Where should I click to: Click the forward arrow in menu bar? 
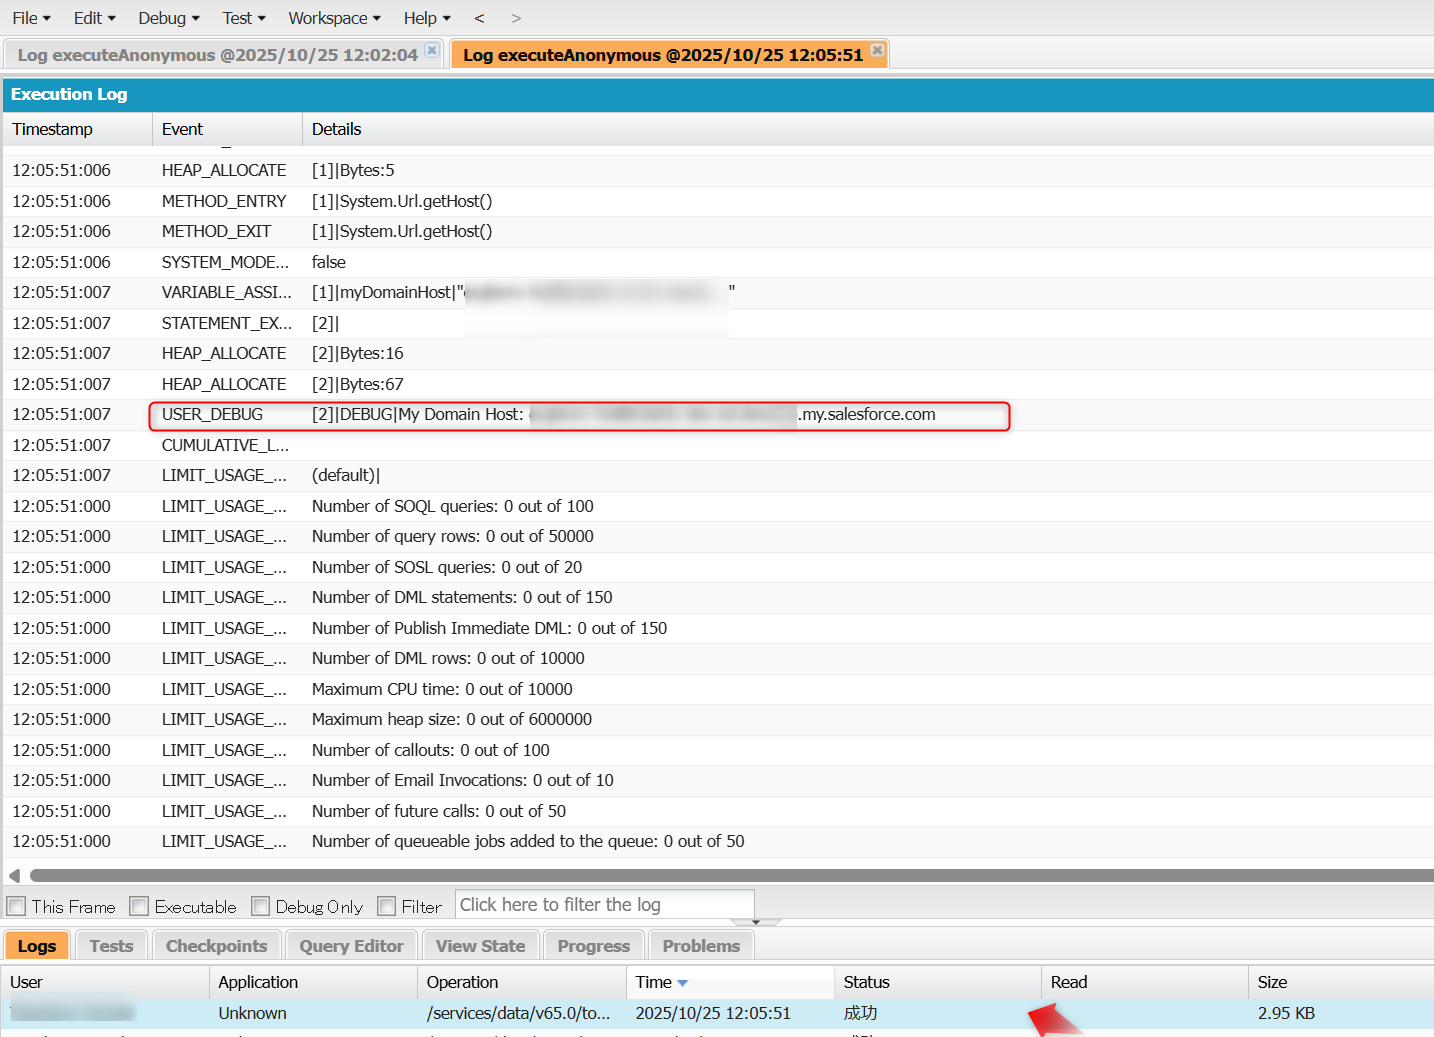tap(516, 18)
